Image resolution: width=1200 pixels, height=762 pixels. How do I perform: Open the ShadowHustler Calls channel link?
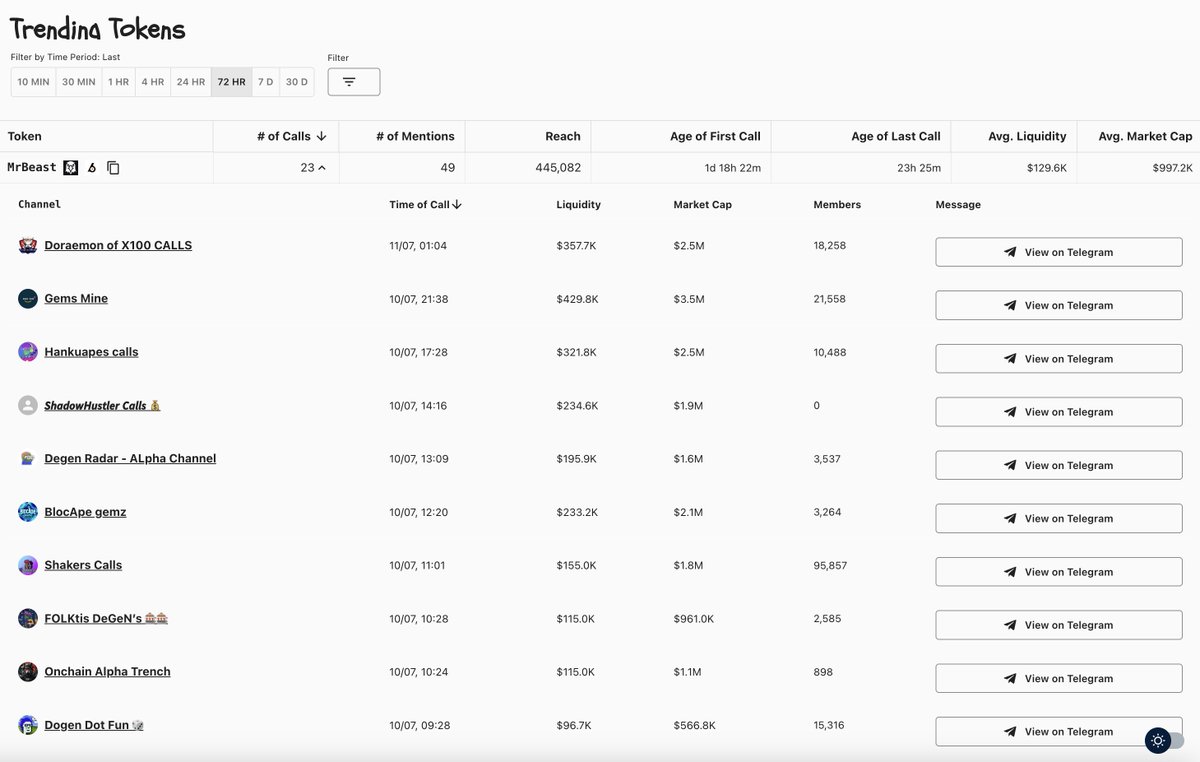[x=102, y=405]
